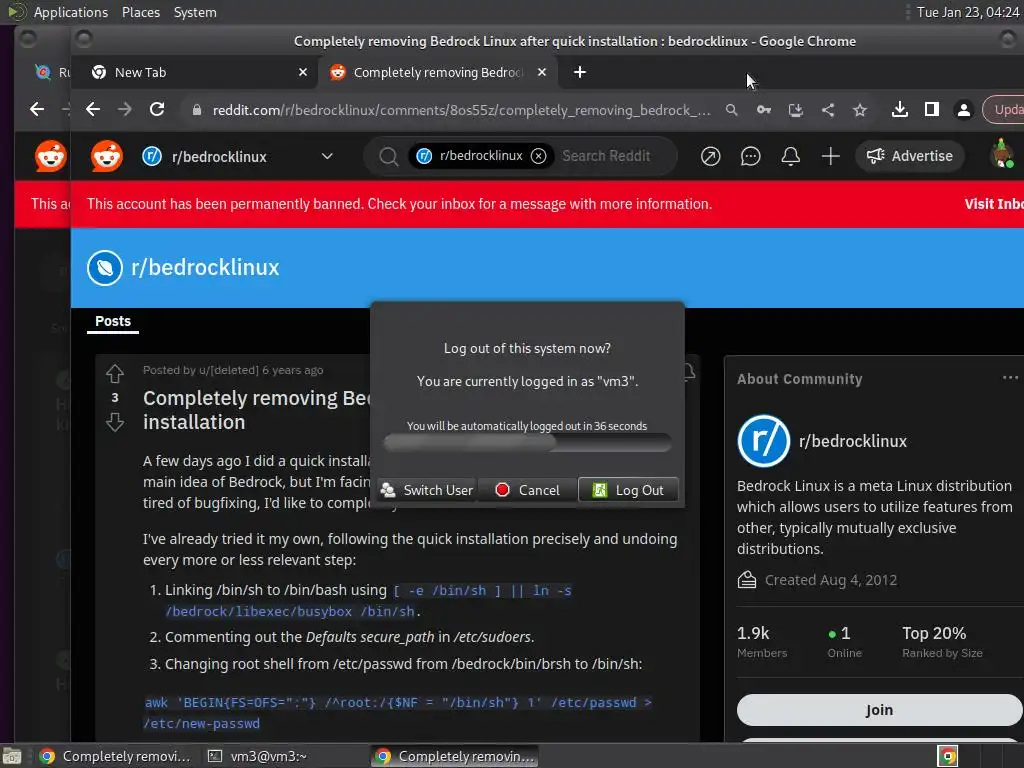Go back in the background Chrome window
Viewport: 1024px width, 768px height.
[x=37, y=110]
